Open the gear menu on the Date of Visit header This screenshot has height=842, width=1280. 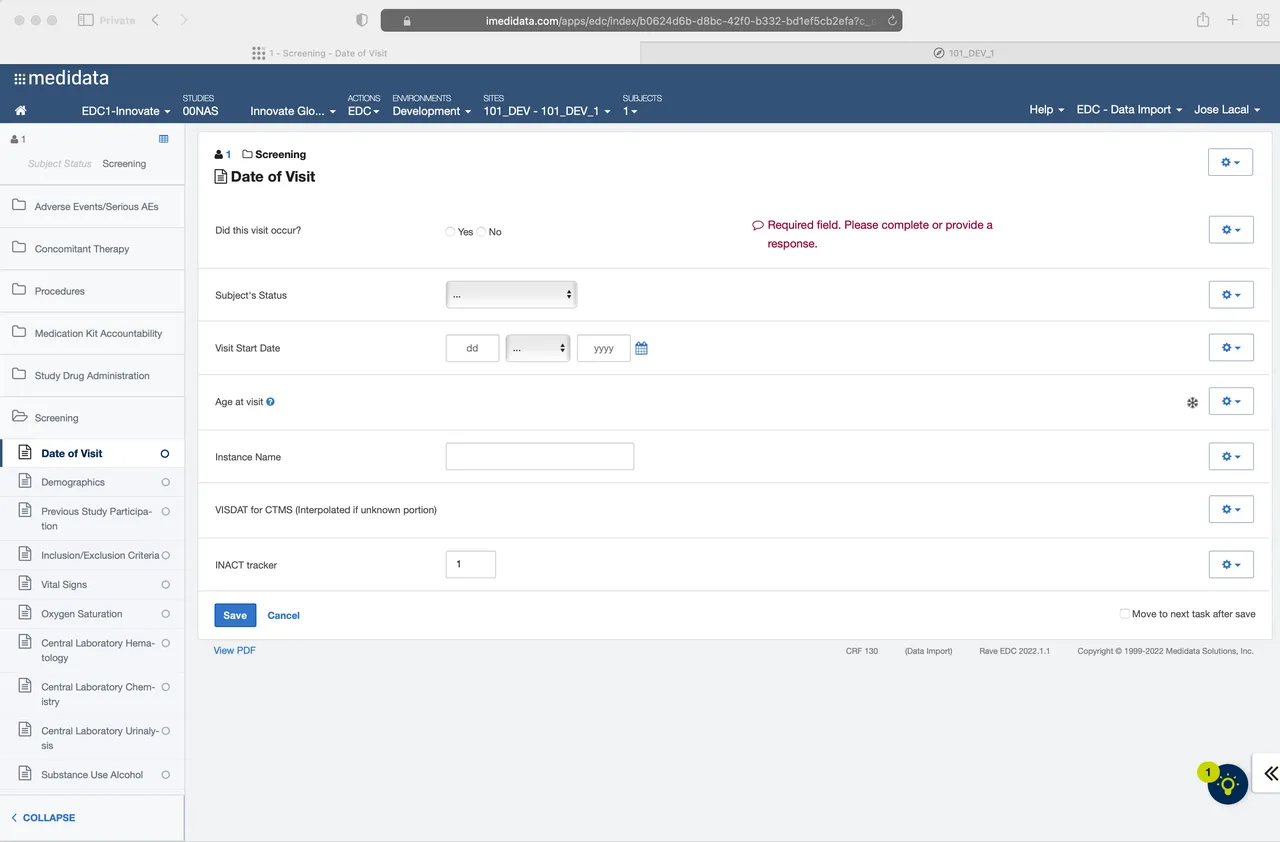(1230, 161)
